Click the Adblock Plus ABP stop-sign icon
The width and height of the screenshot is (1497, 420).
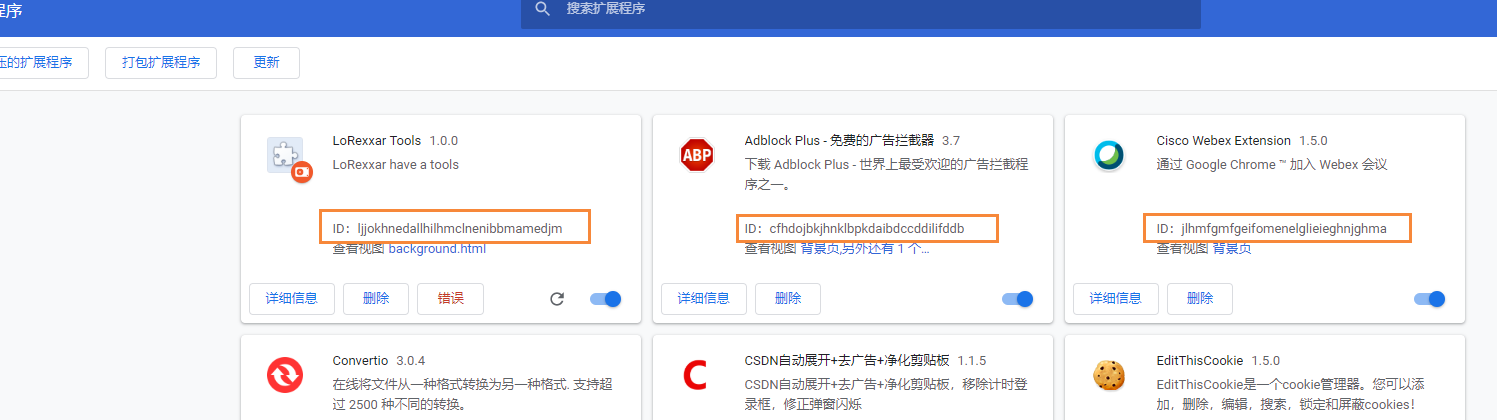pos(696,156)
